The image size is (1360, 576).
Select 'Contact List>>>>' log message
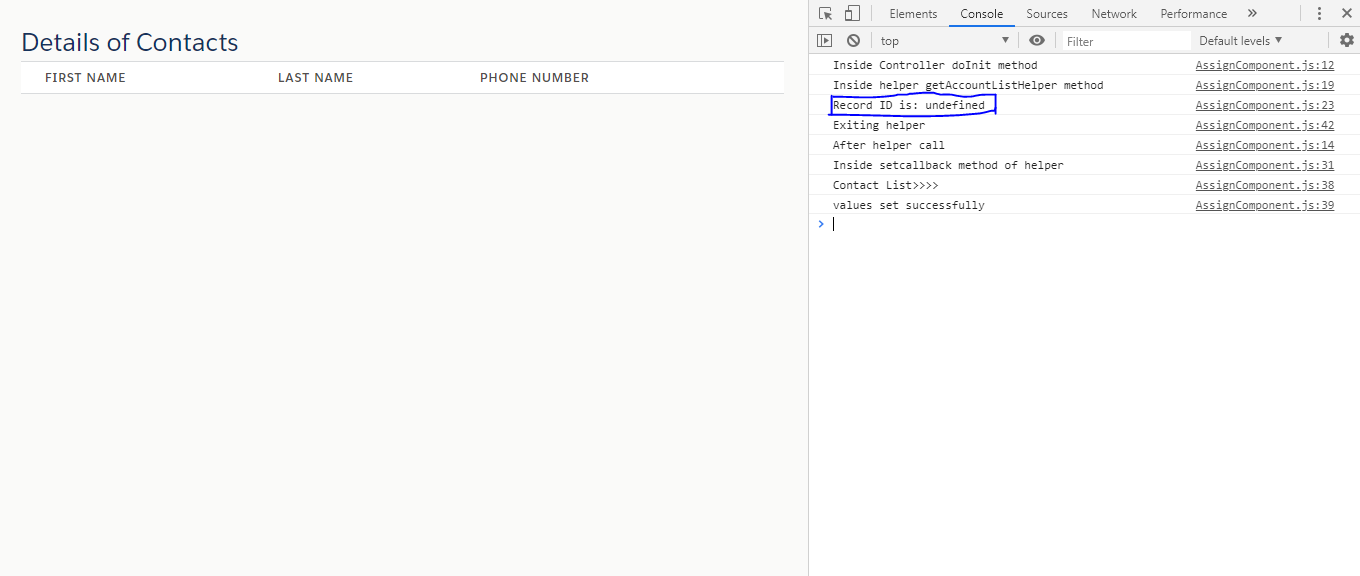(x=886, y=185)
